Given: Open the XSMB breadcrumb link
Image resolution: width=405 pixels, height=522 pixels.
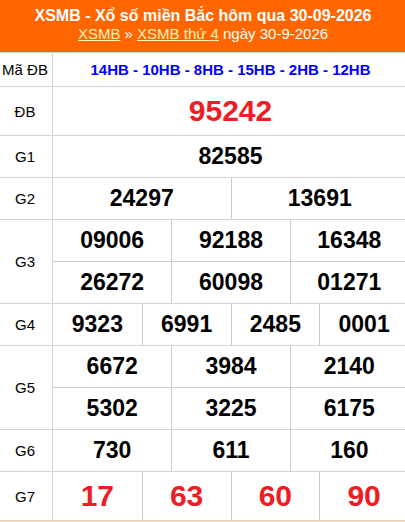Looking at the screenshot, I should tap(99, 34).
